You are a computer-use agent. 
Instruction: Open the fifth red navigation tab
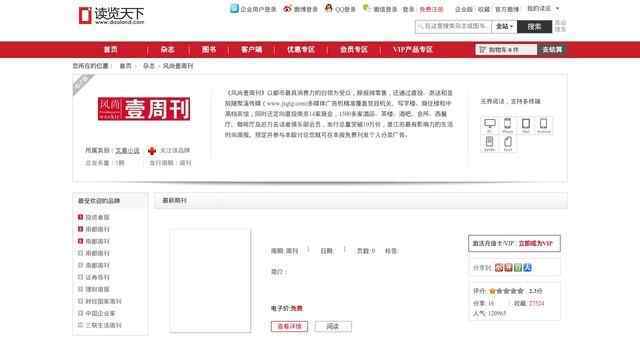(301, 50)
